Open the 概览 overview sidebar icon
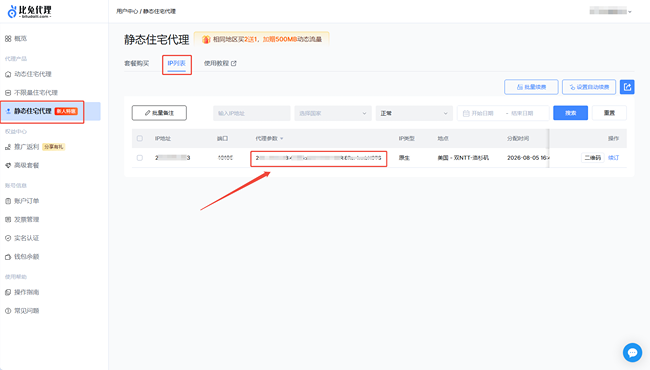The width and height of the screenshot is (650, 370). pos(8,39)
